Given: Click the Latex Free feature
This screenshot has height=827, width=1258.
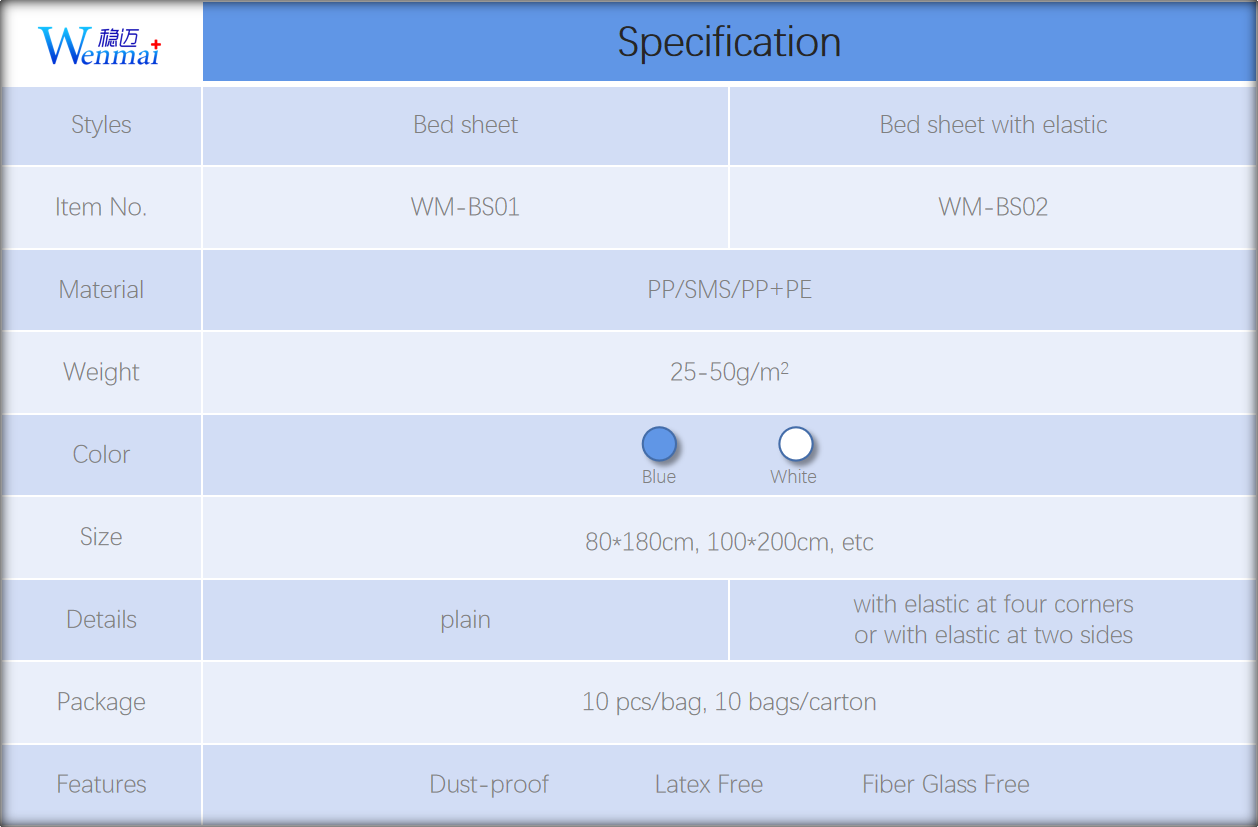Looking at the screenshot, I should click(709, 785).
